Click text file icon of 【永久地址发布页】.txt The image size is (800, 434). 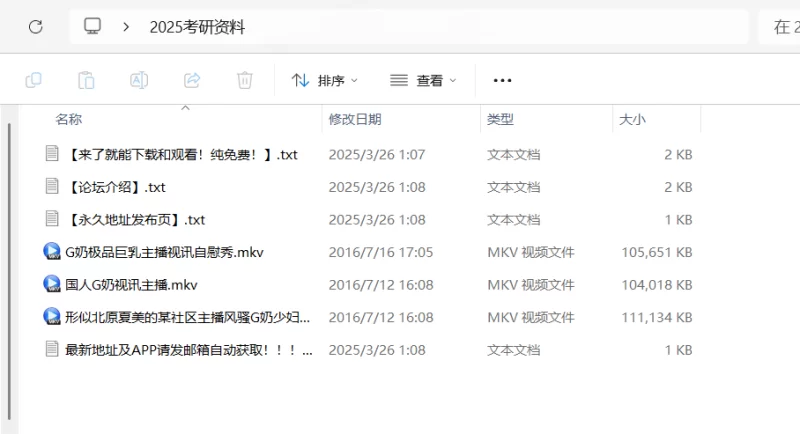tap(52, 219)
